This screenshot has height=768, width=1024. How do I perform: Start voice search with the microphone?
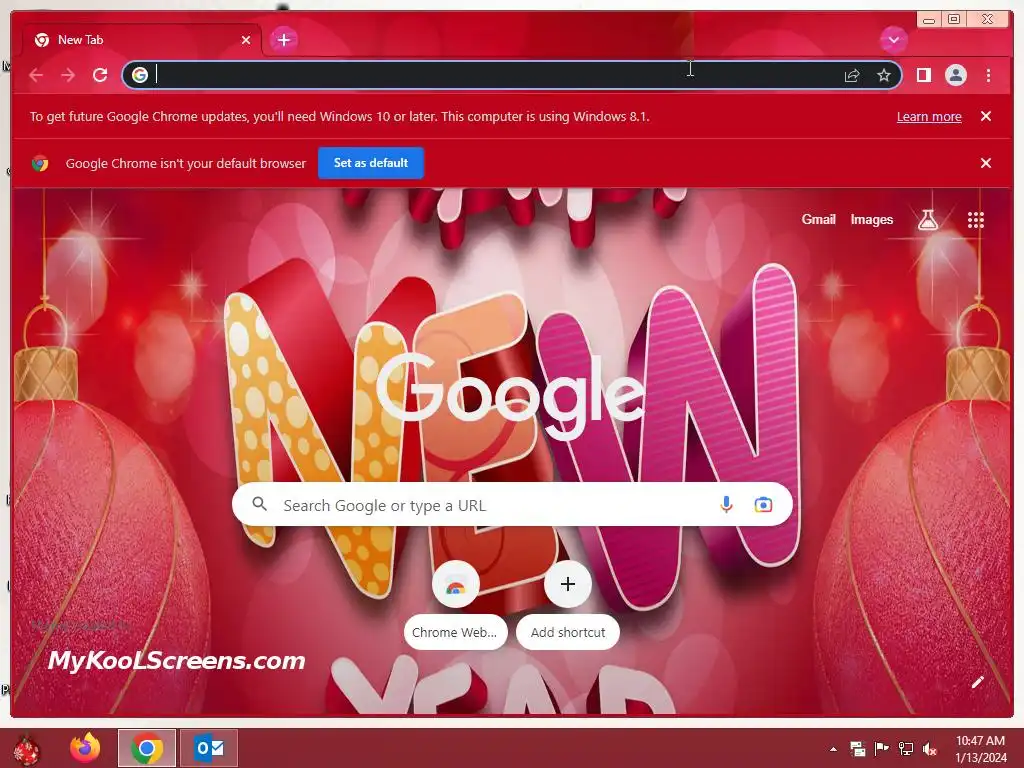[726, 505]
